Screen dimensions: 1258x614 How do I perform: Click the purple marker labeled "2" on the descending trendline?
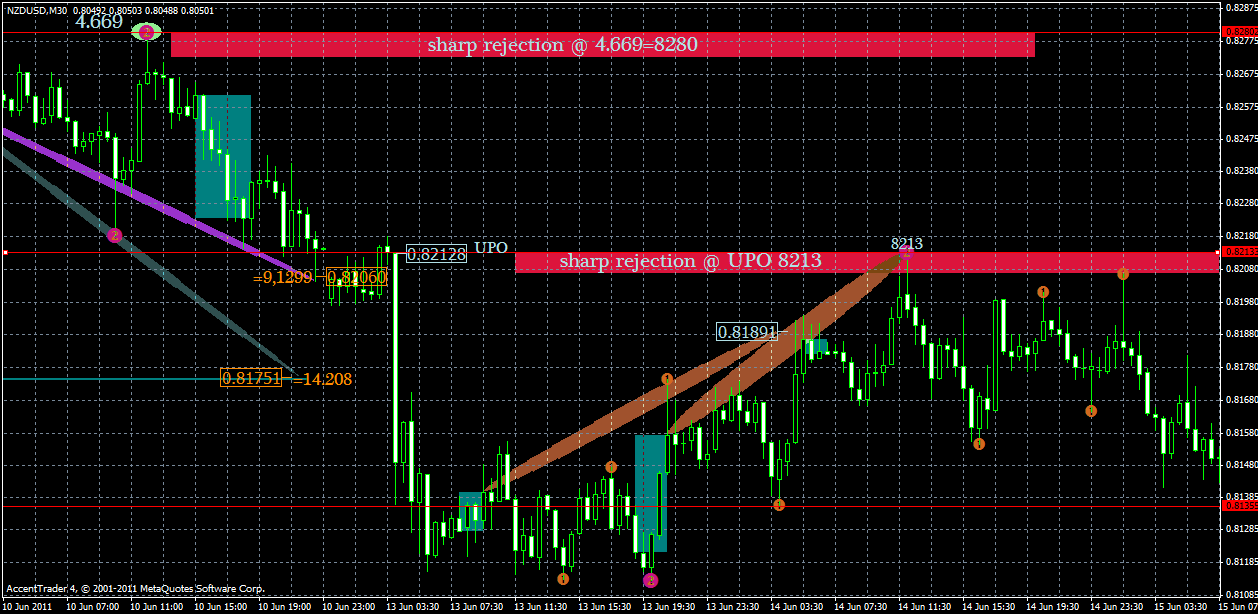coord(114,236)
